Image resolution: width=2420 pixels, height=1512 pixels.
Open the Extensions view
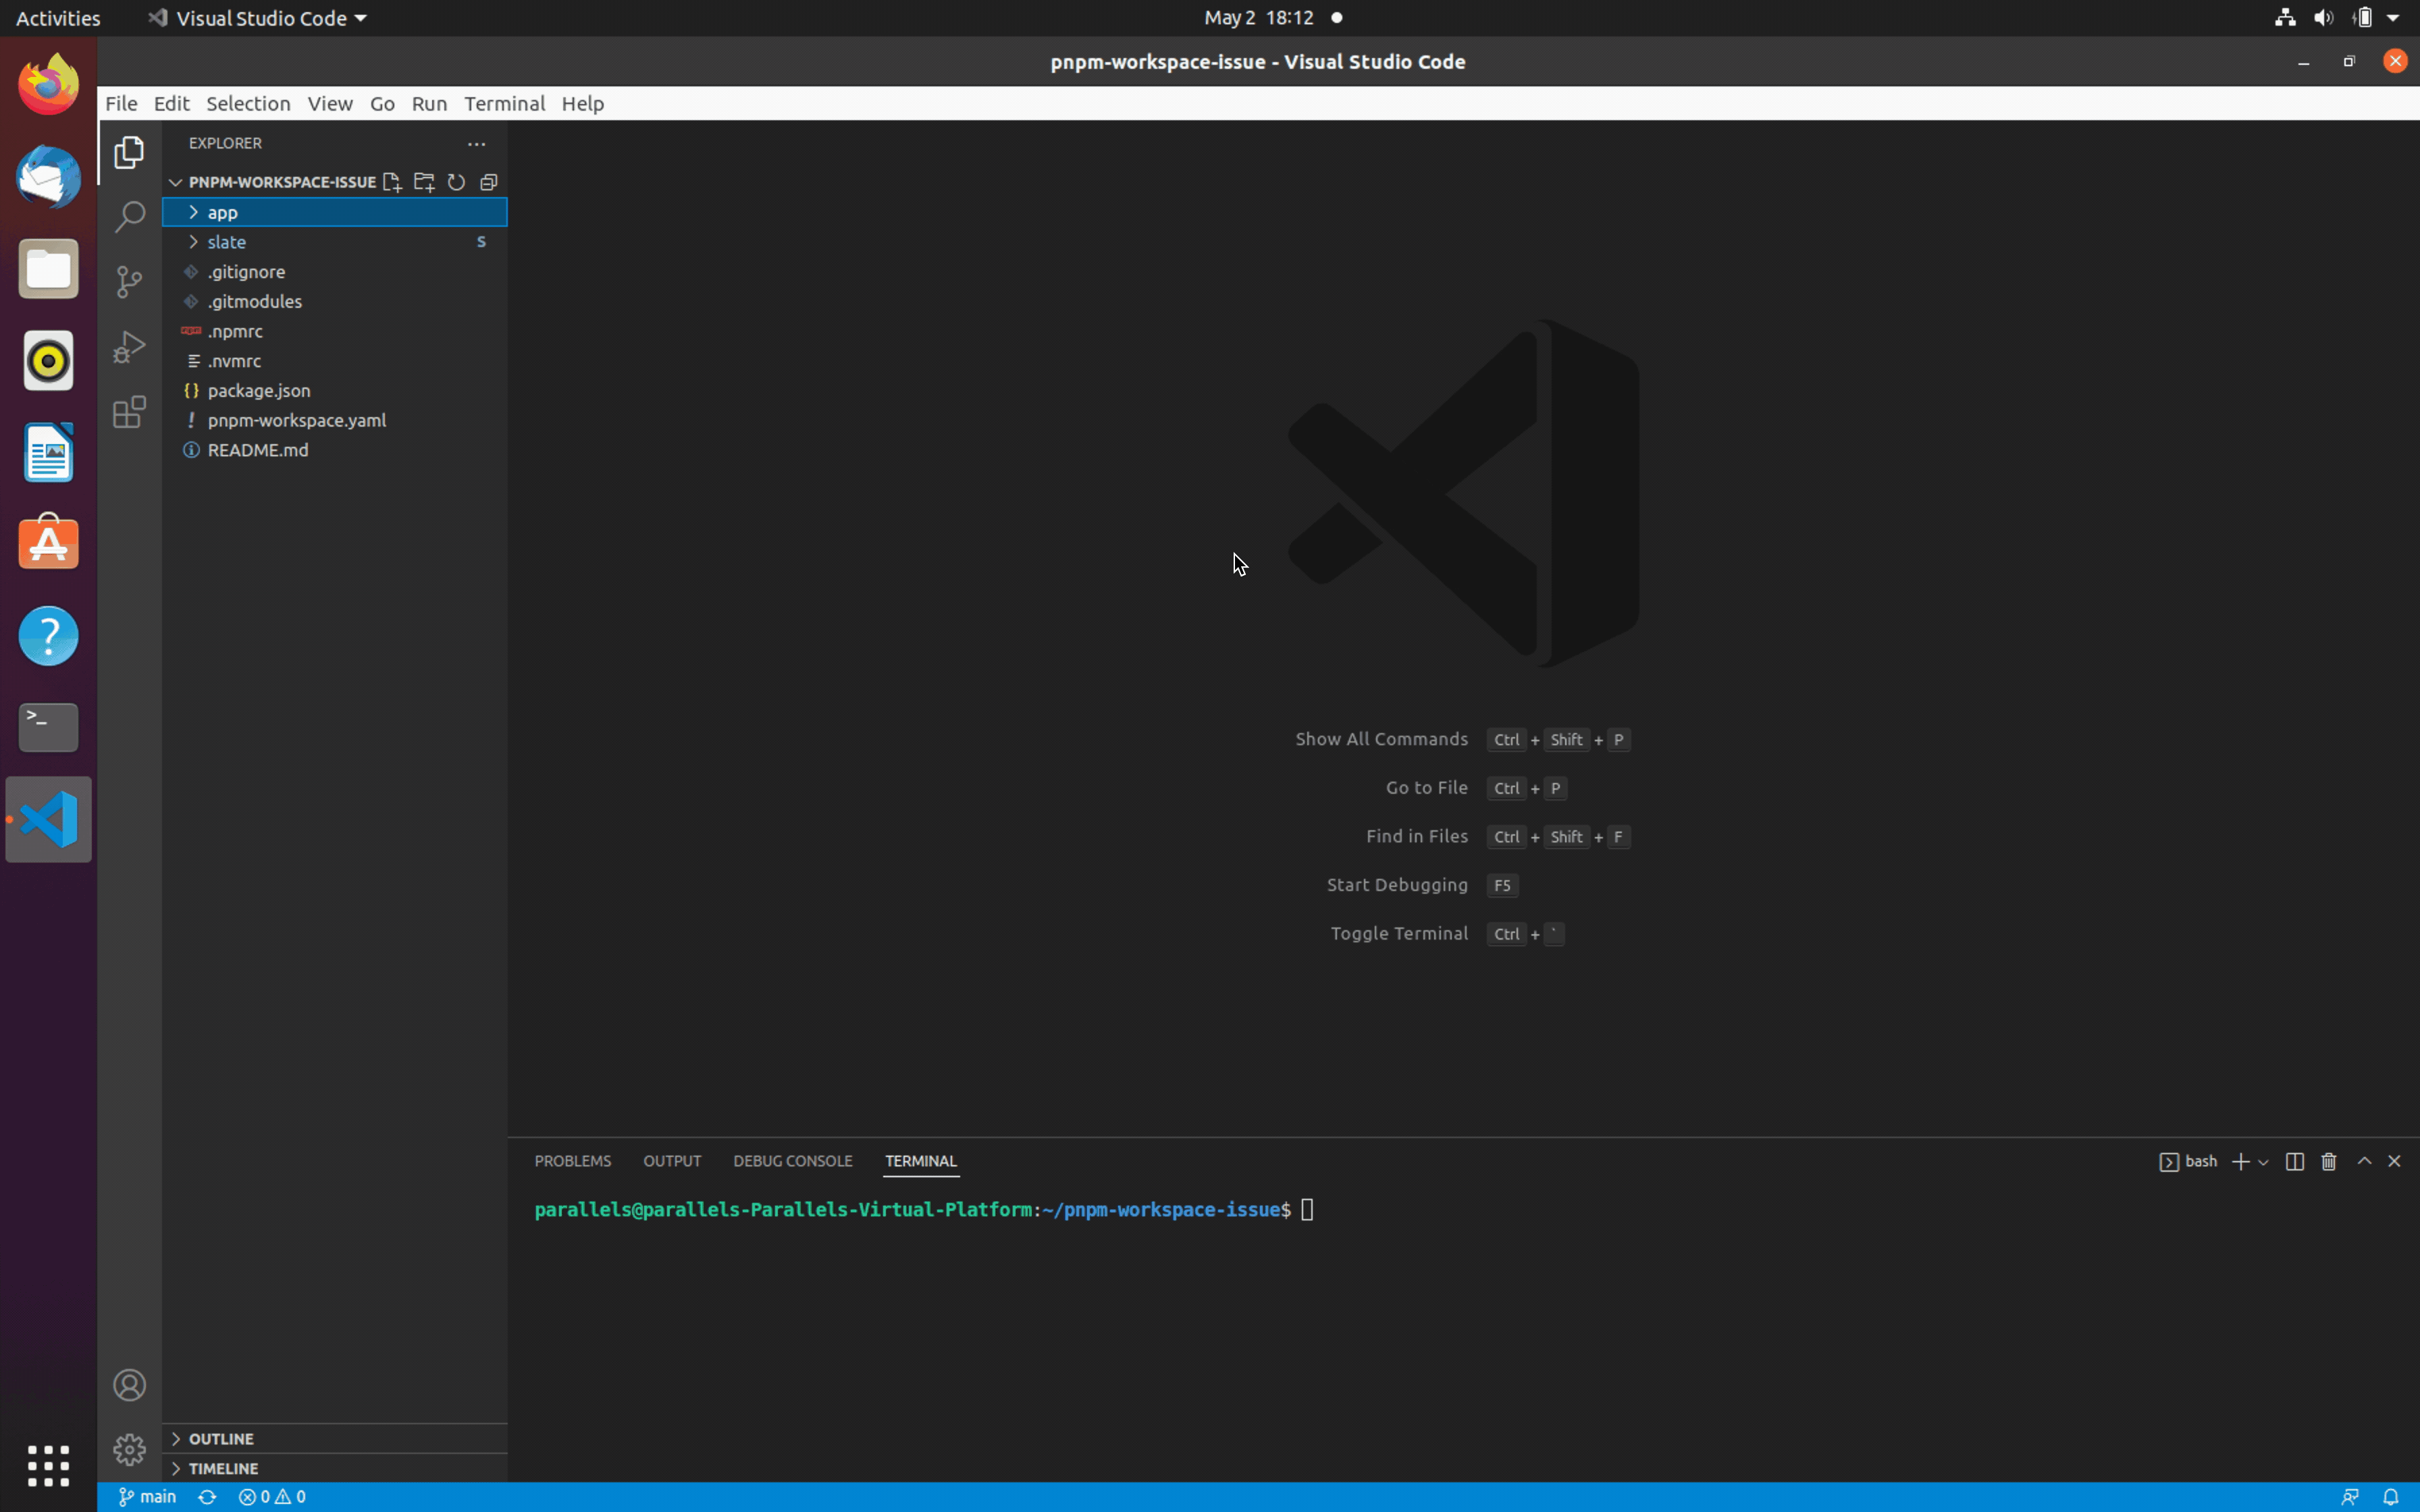point(129,412)
